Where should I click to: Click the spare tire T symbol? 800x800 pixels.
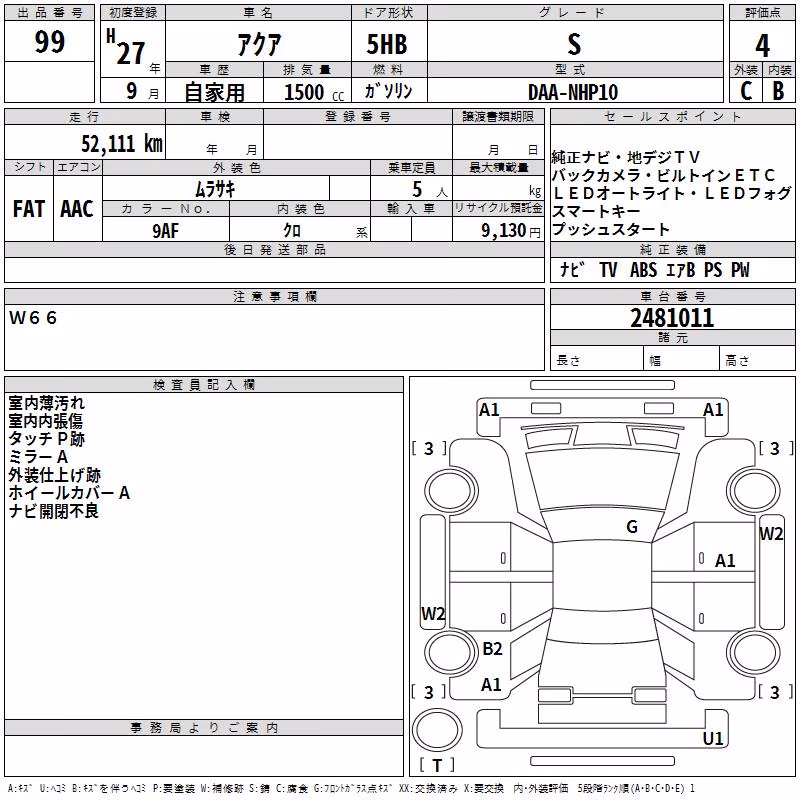click(437, 765)
